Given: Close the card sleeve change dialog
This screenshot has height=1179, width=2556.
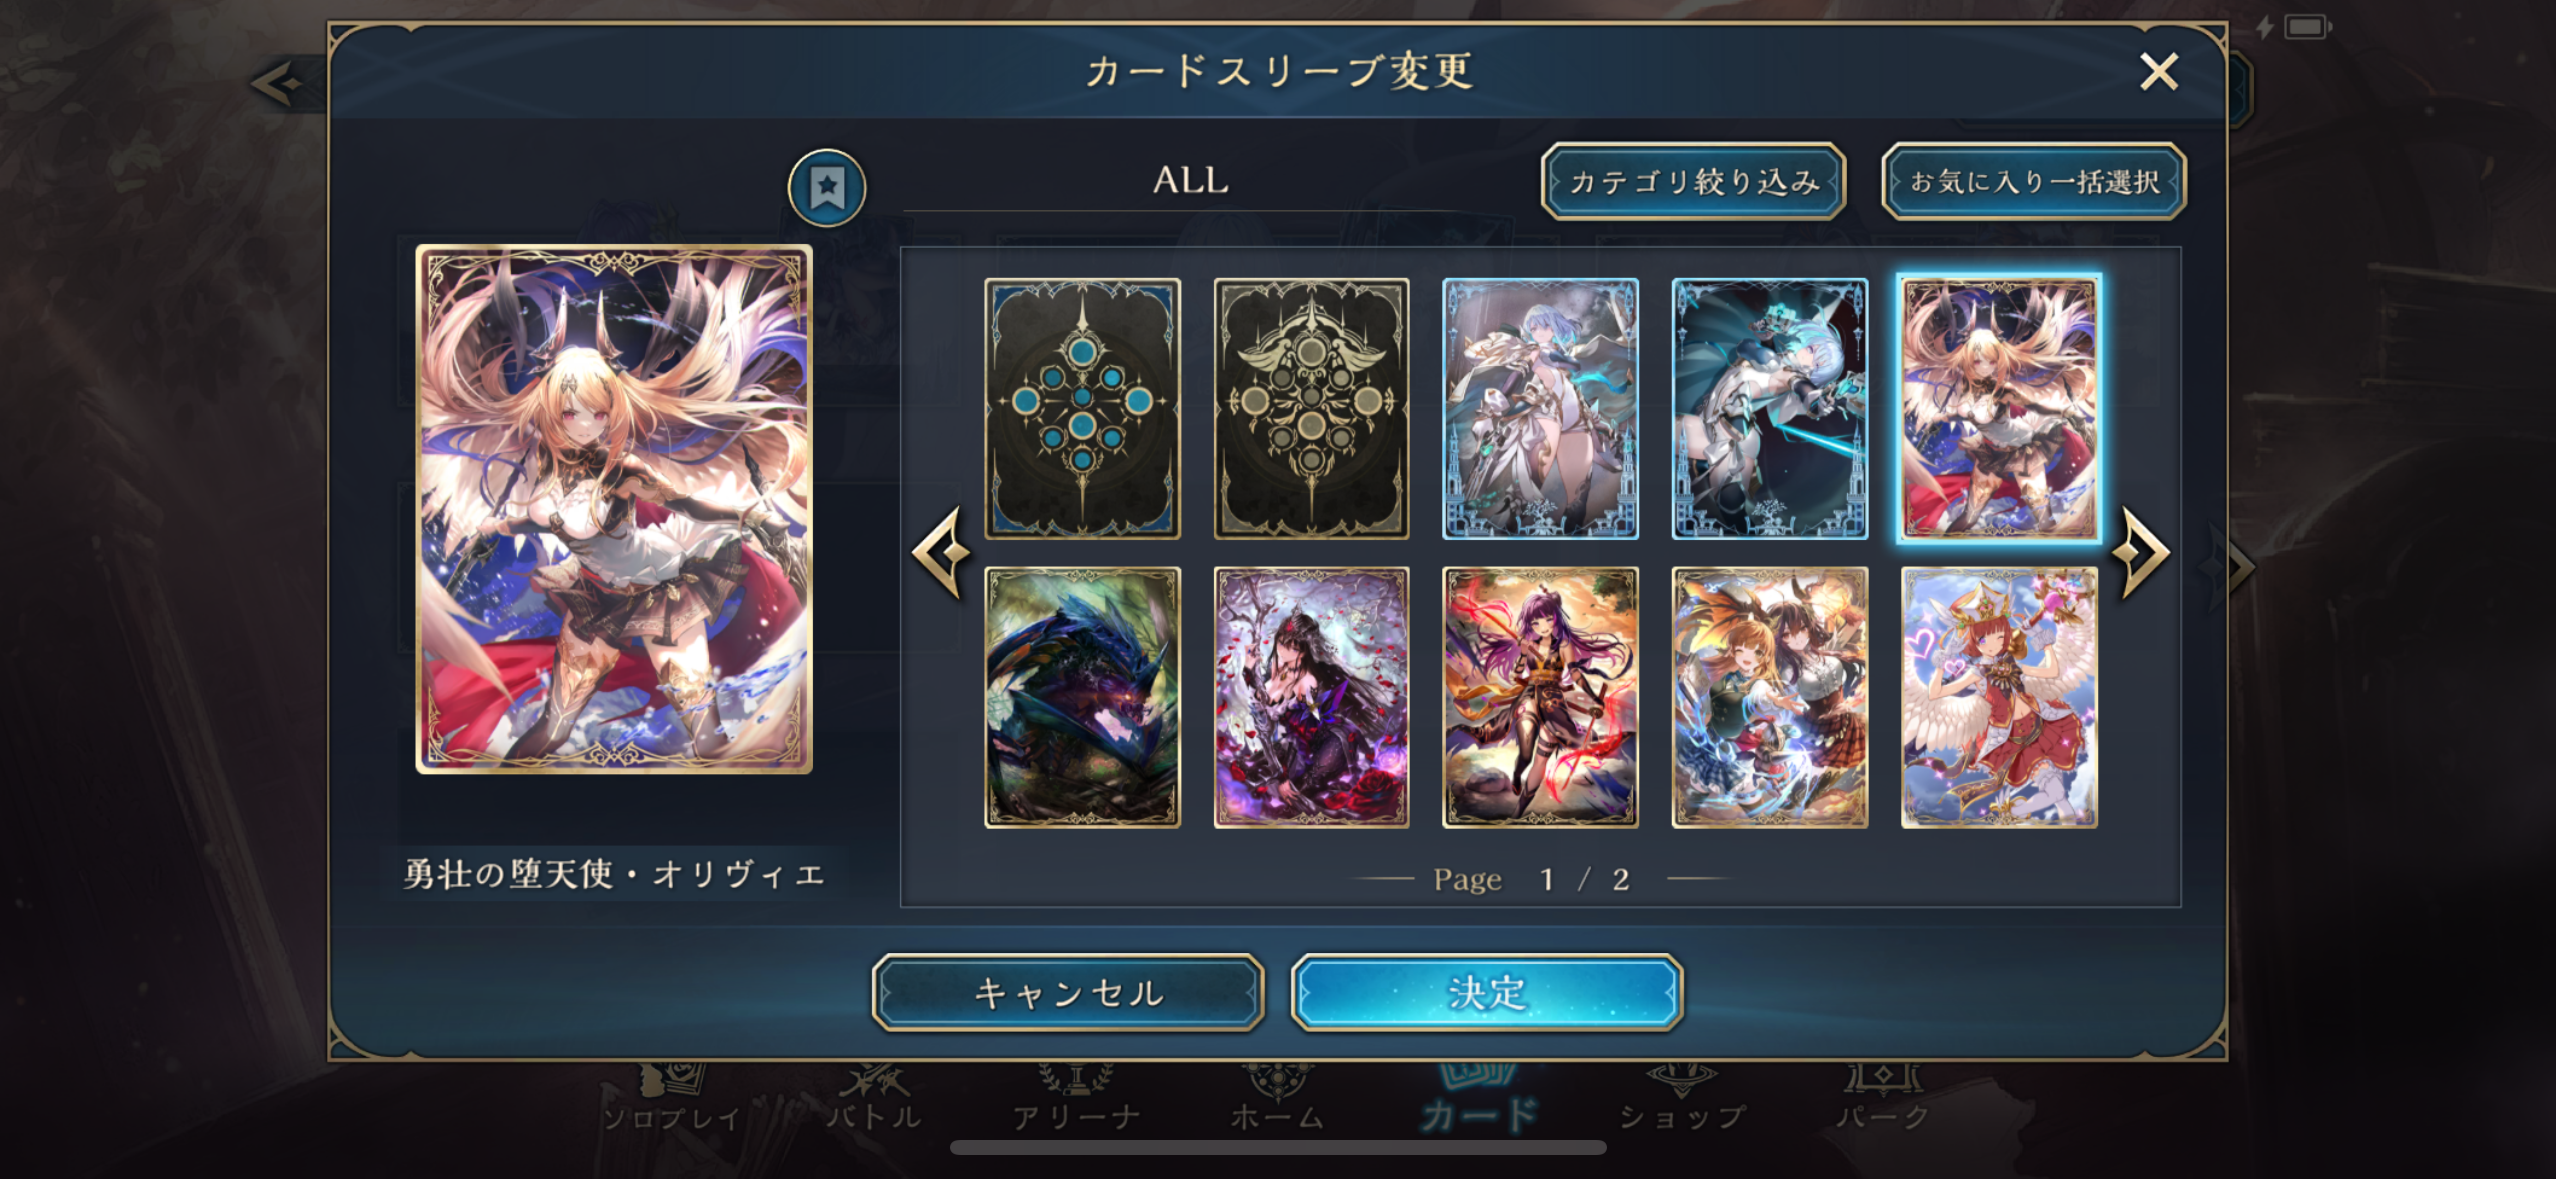Looking at the screenshot, I should tap(2158, 72).
